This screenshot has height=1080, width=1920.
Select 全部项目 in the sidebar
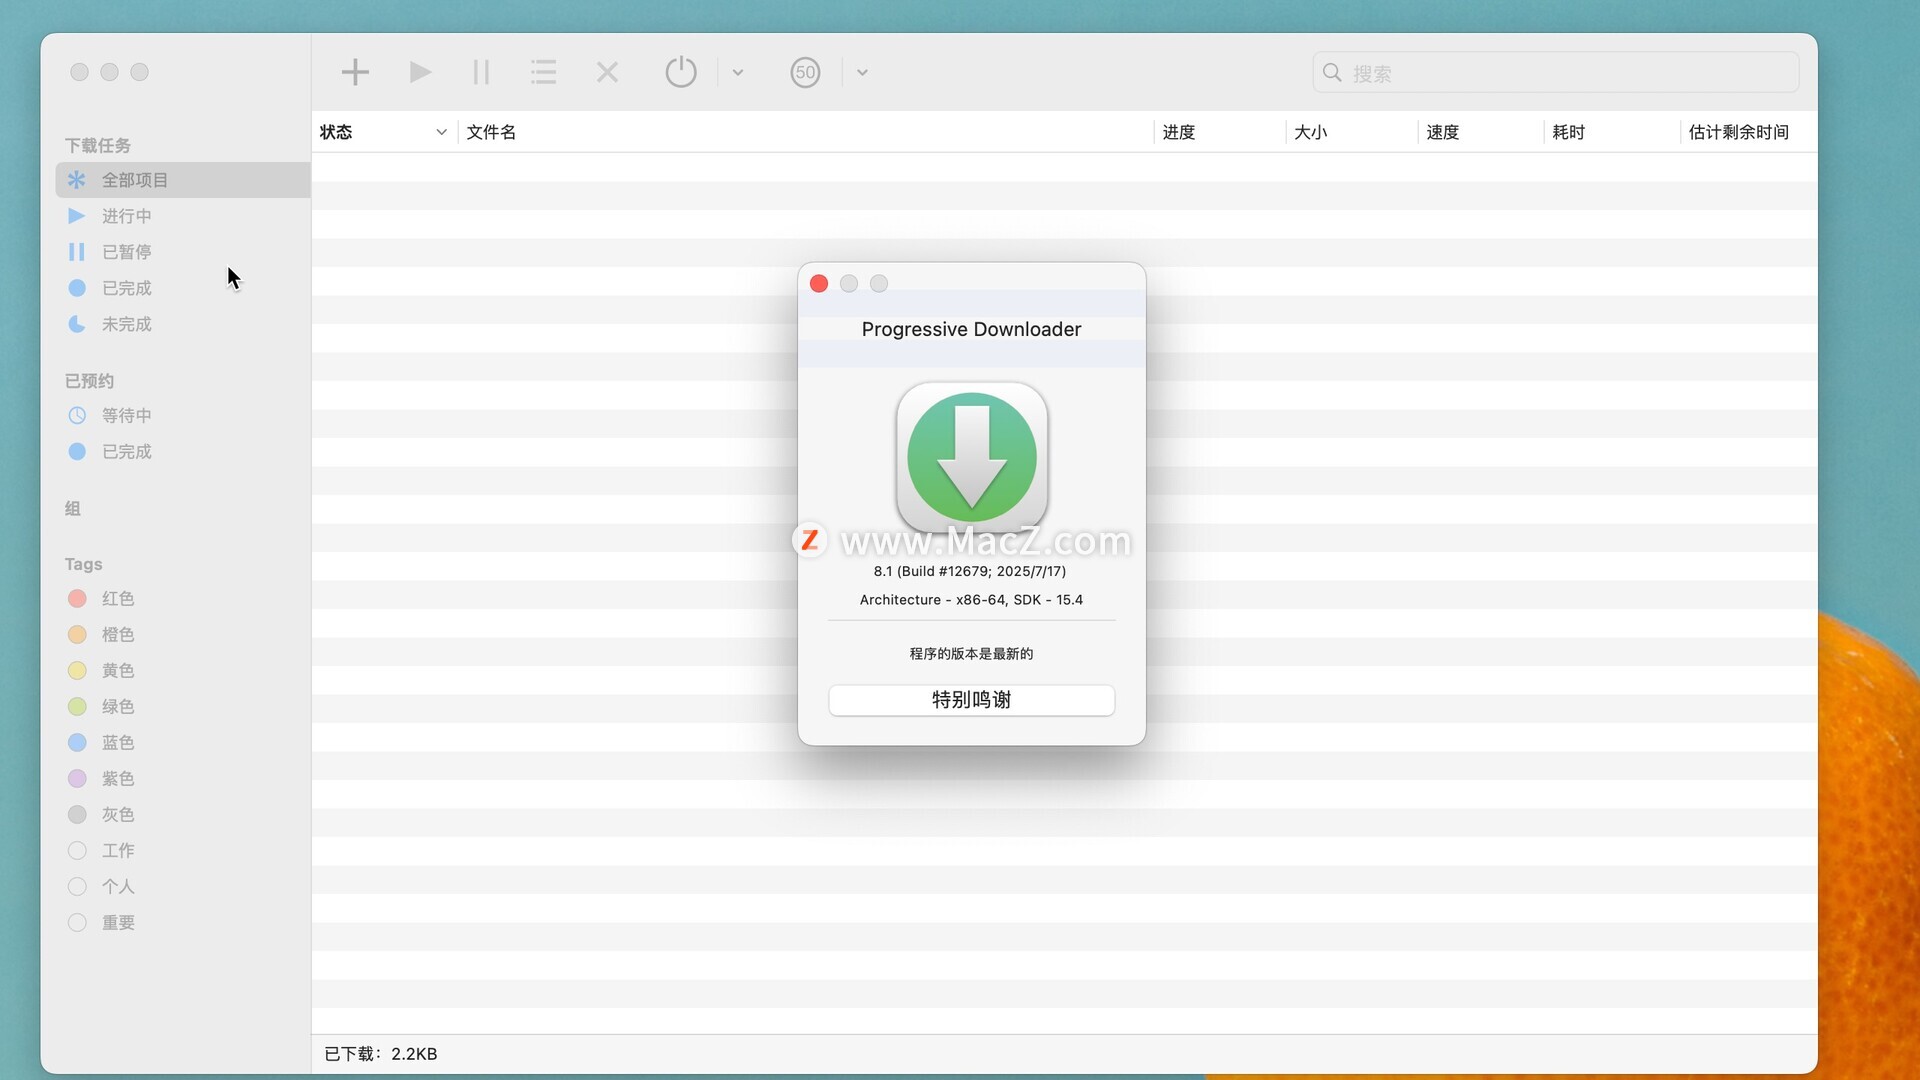(183, 180)
